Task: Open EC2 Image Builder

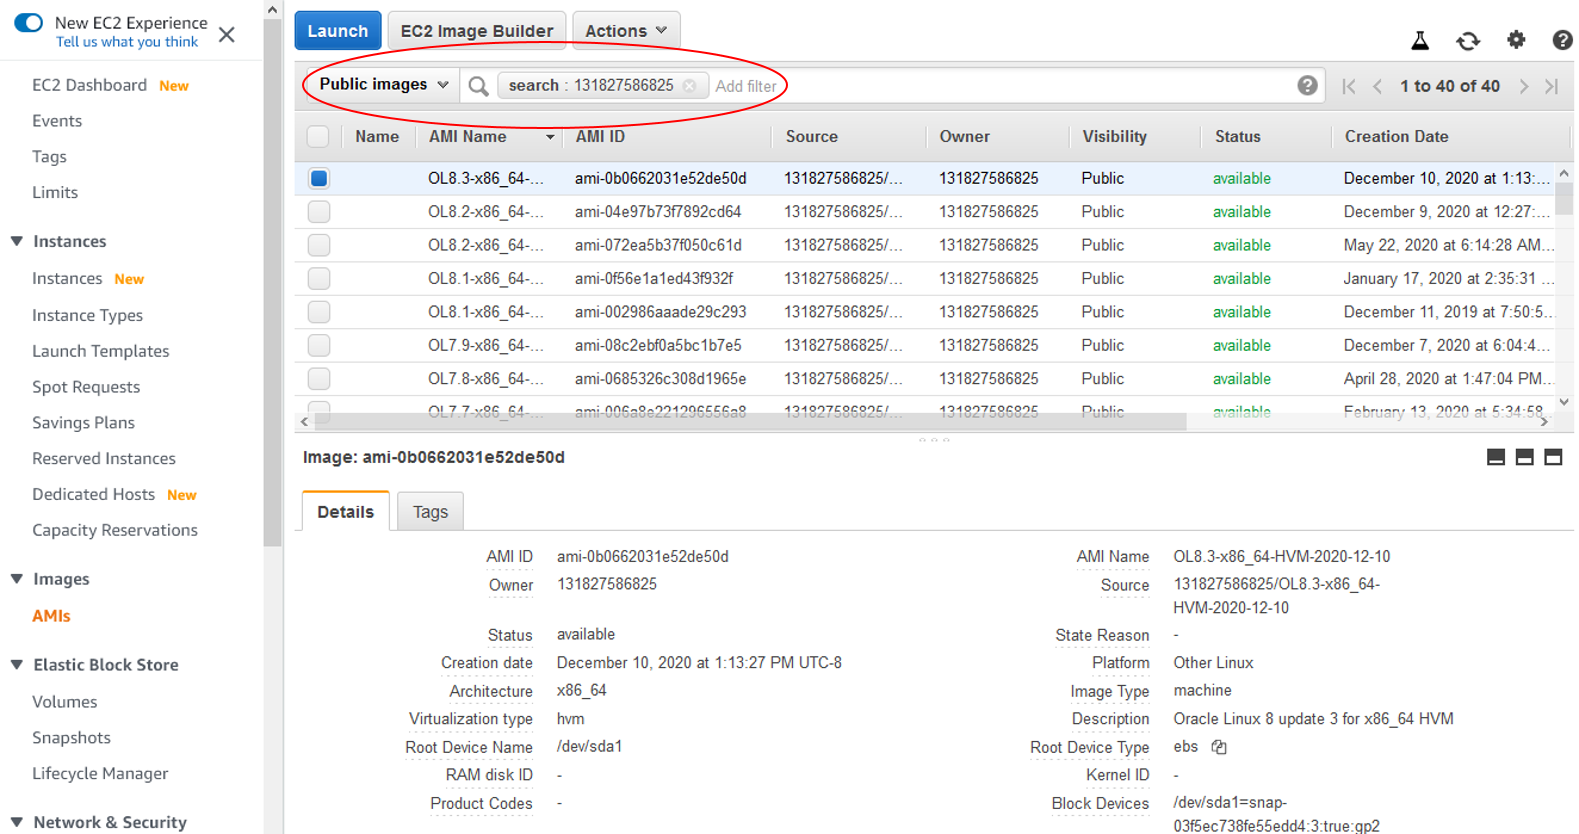Action: click(477, 31)
